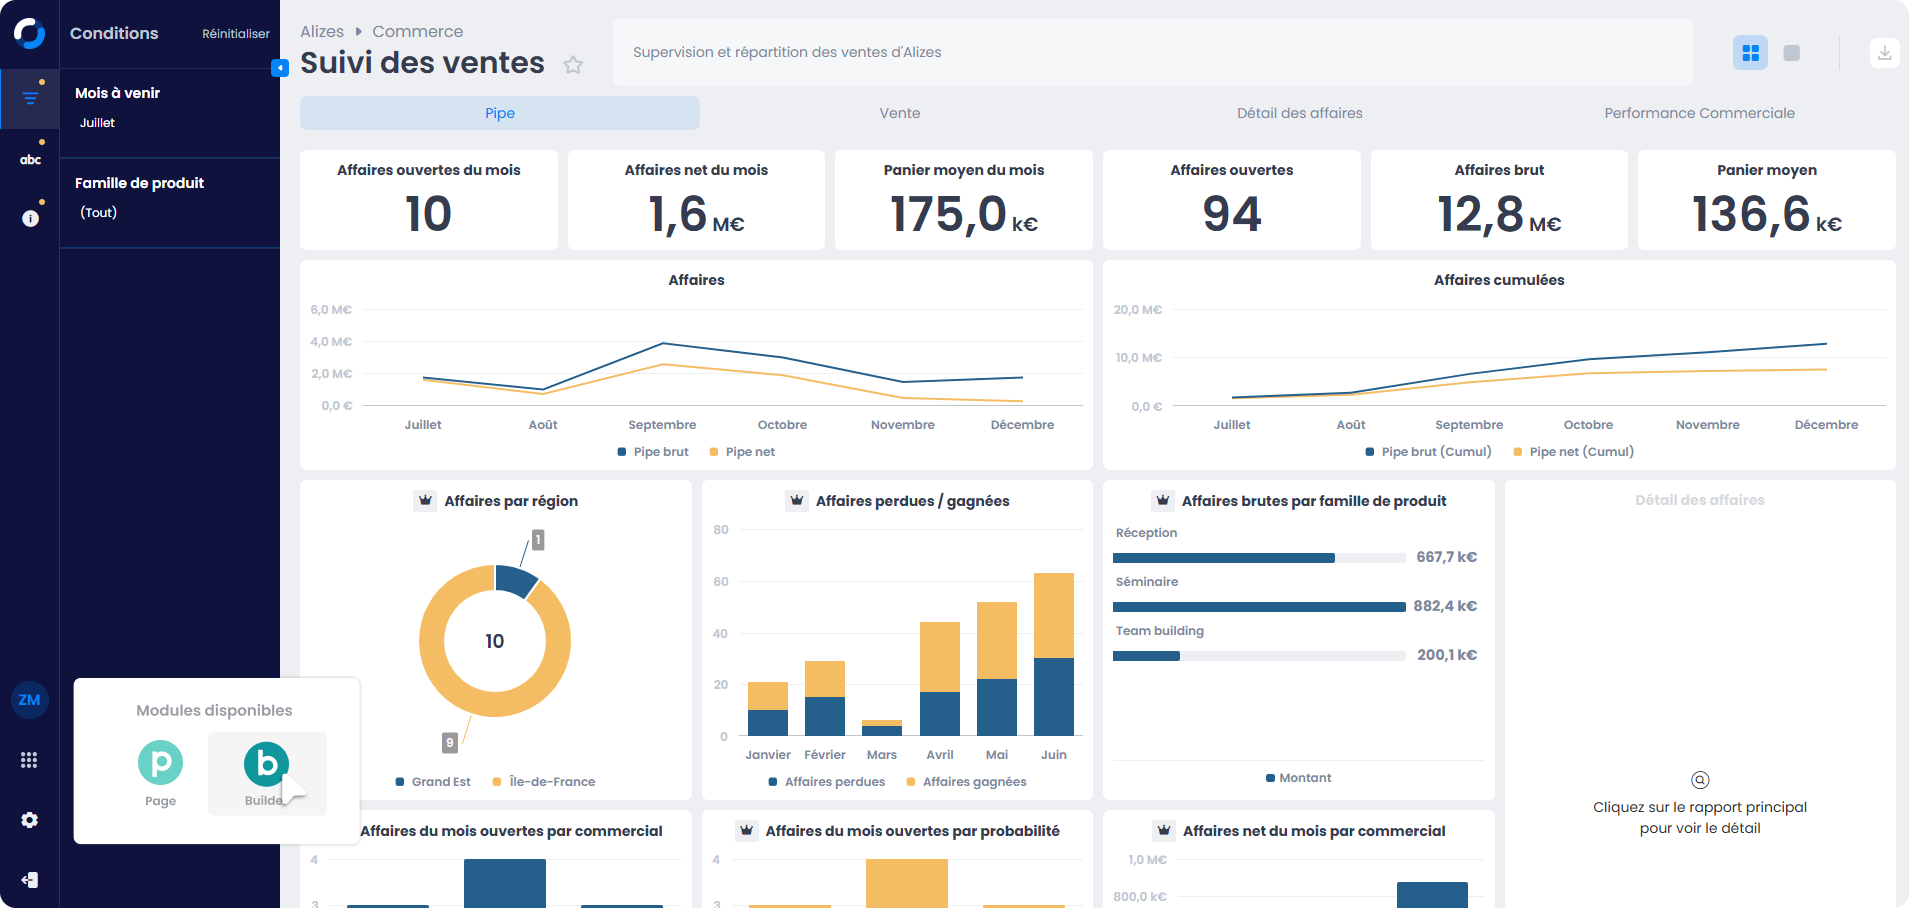Go to Alizes breadcrumb link
The height and width of the screenshot is (908, 1909).
[x=321, y=32]
